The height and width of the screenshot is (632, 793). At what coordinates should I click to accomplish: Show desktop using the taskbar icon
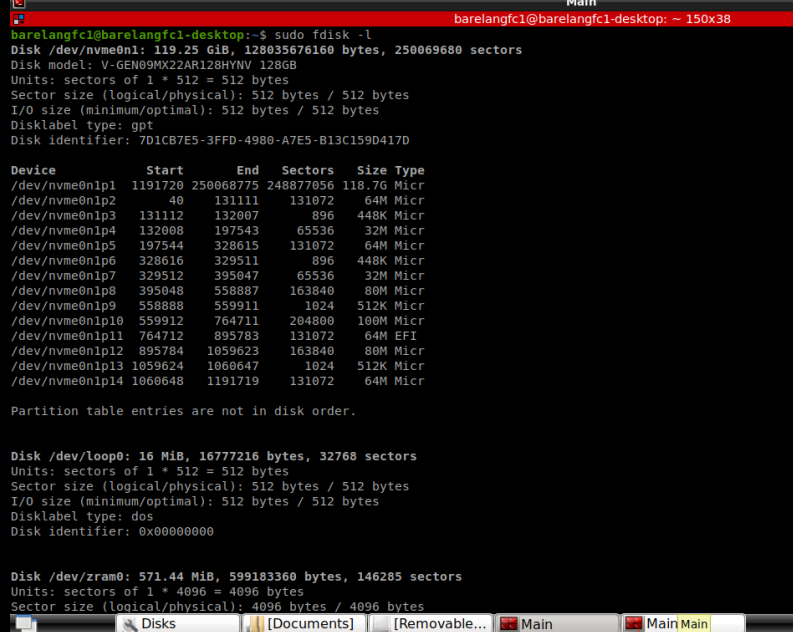(x=24, y=623)
